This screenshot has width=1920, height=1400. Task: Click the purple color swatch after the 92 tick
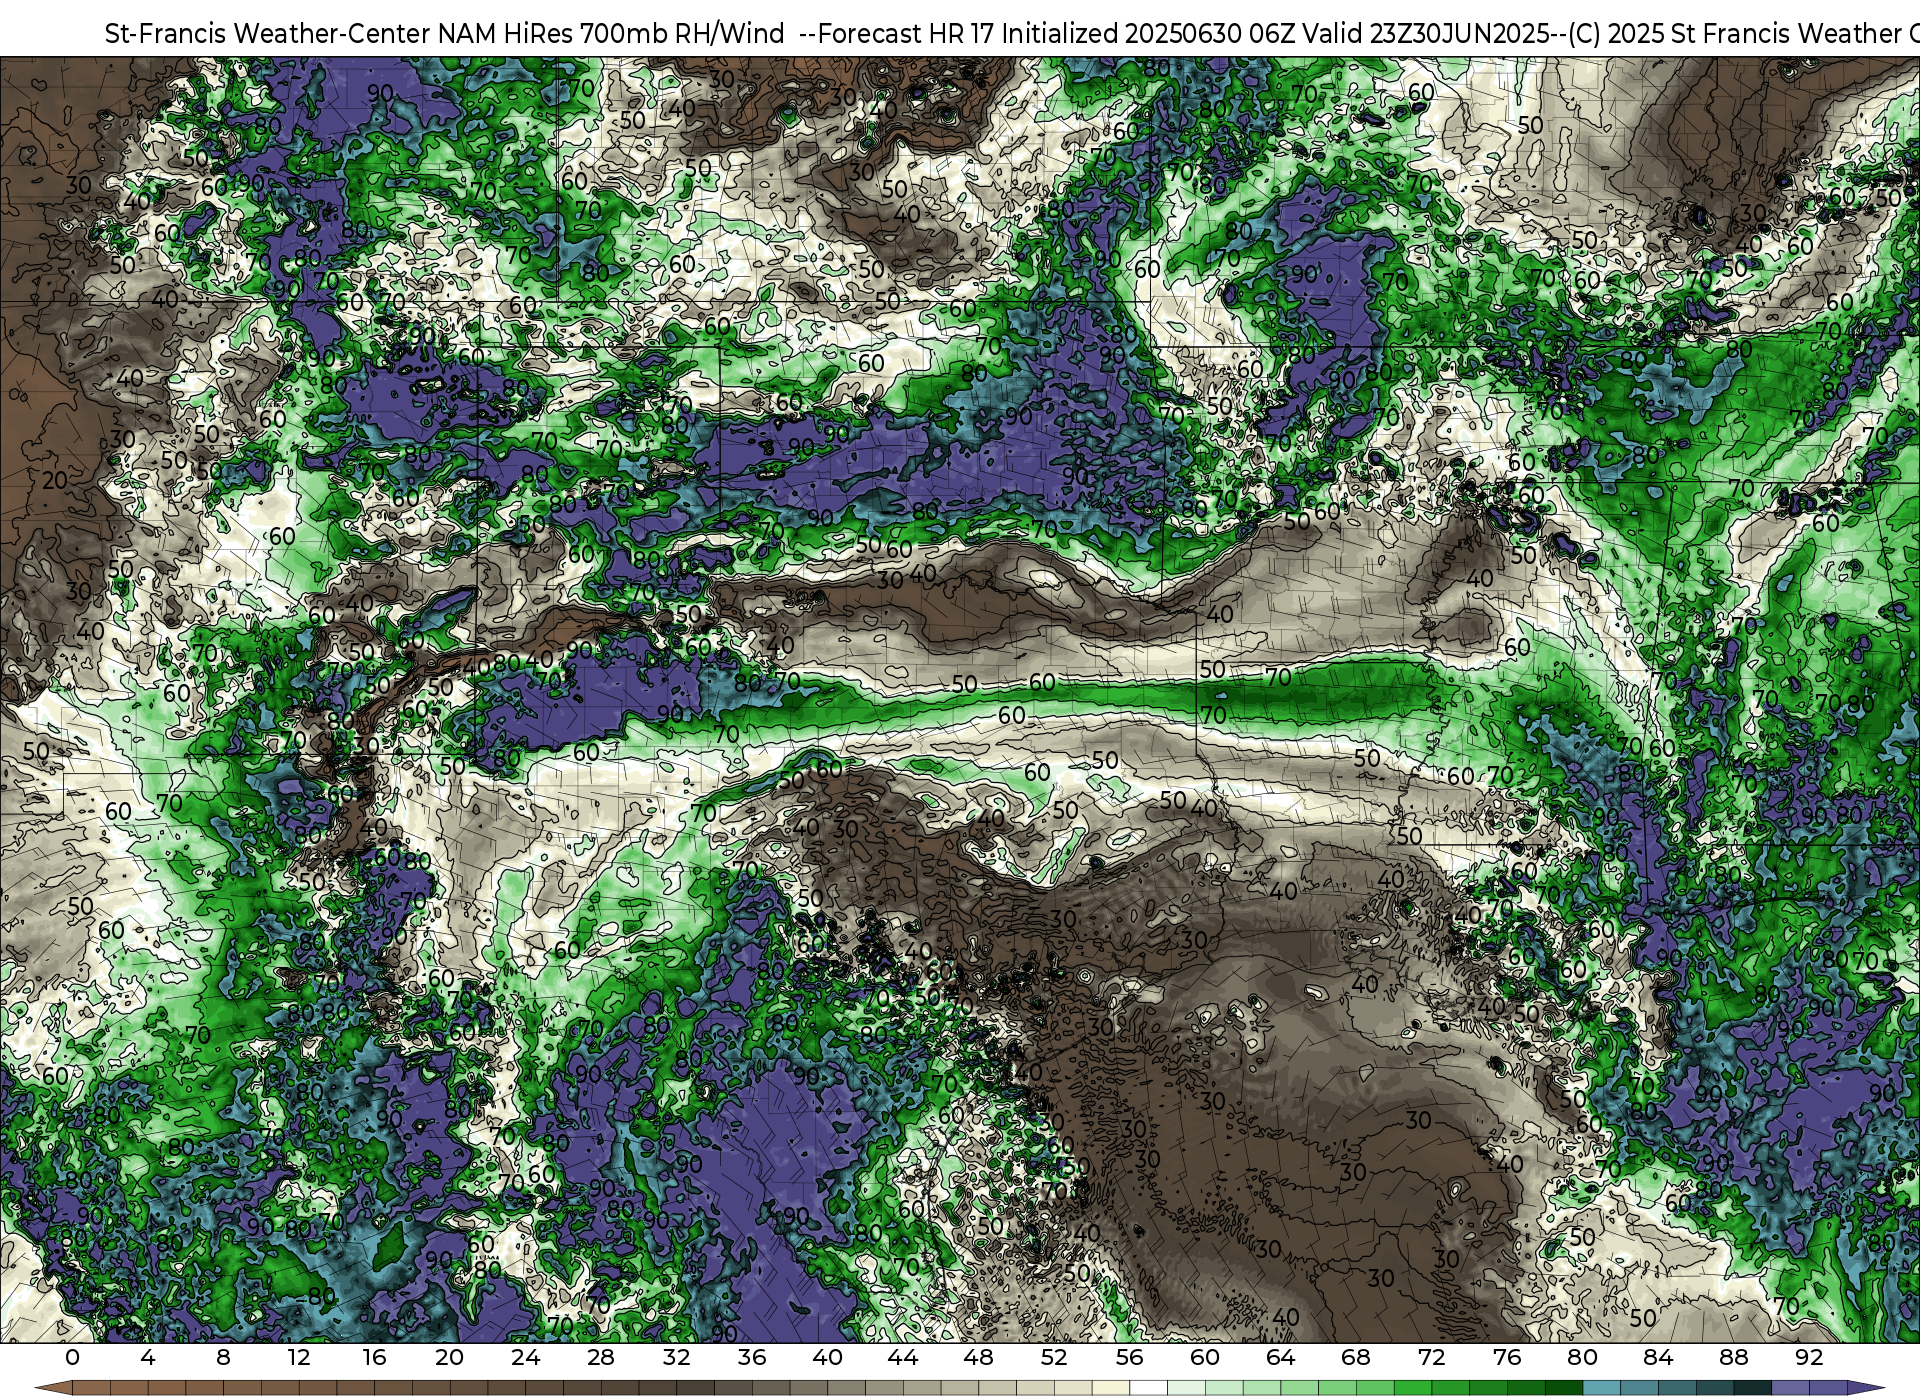[x=1828, y=1388]
